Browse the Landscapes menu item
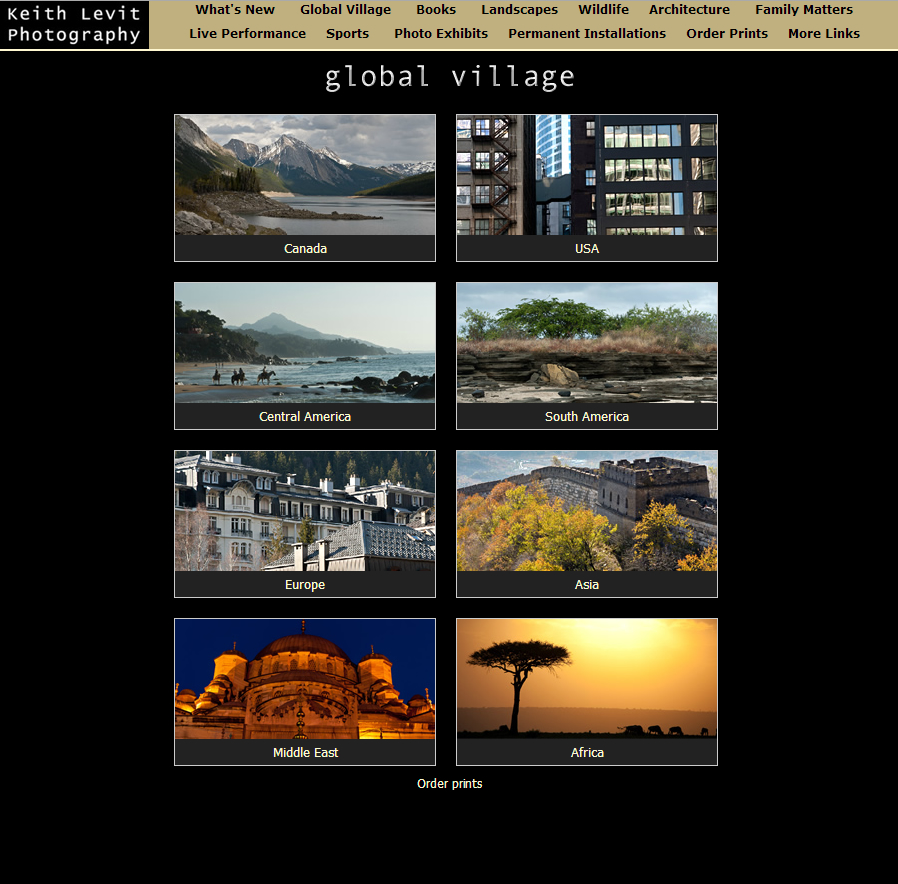Viewport: 898px width, 884px height. 519,10
